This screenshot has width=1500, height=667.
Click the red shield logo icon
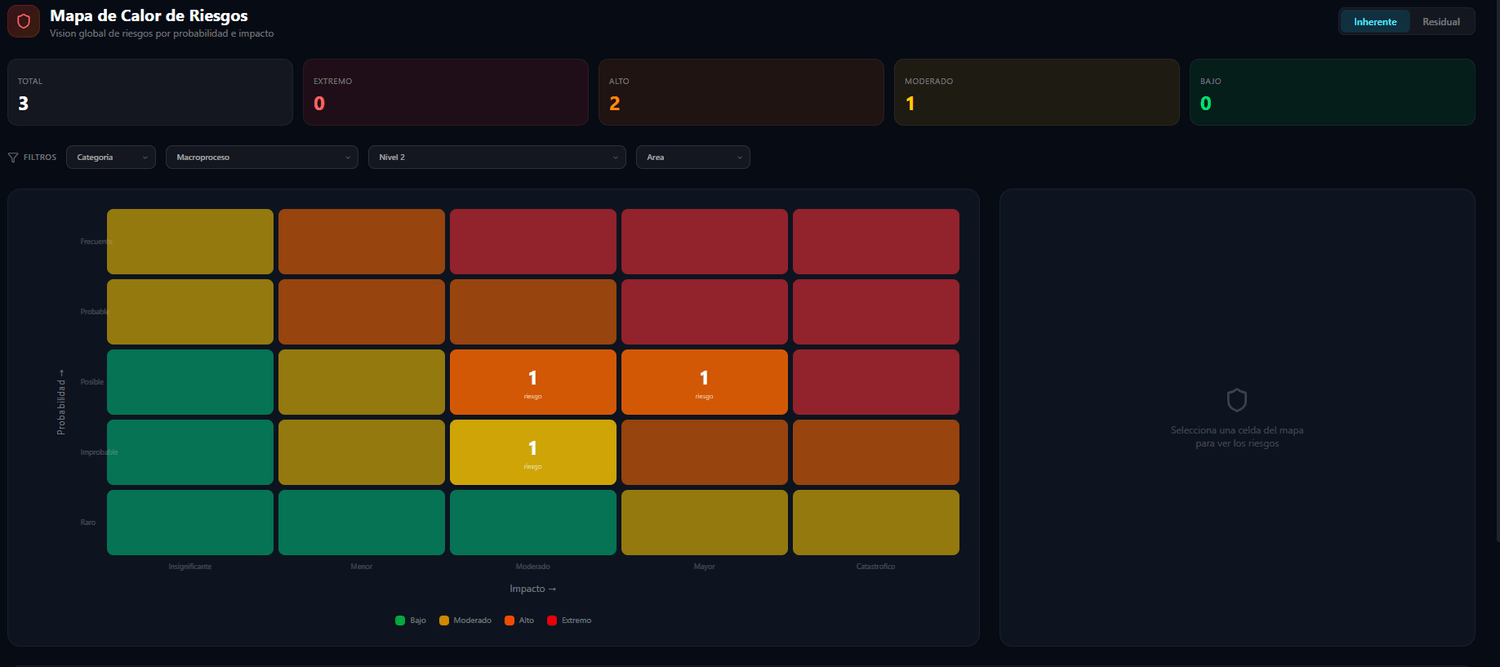[x=23, y=21]
